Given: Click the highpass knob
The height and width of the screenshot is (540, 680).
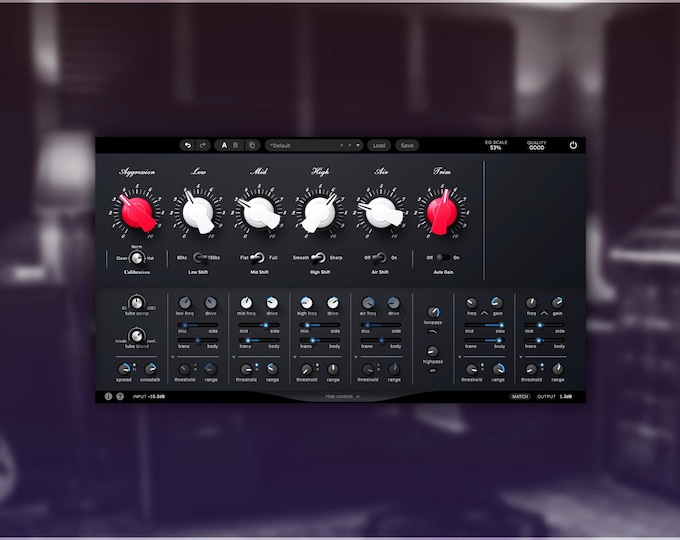Looking at the screenshot, I should [x=433, y=351].
